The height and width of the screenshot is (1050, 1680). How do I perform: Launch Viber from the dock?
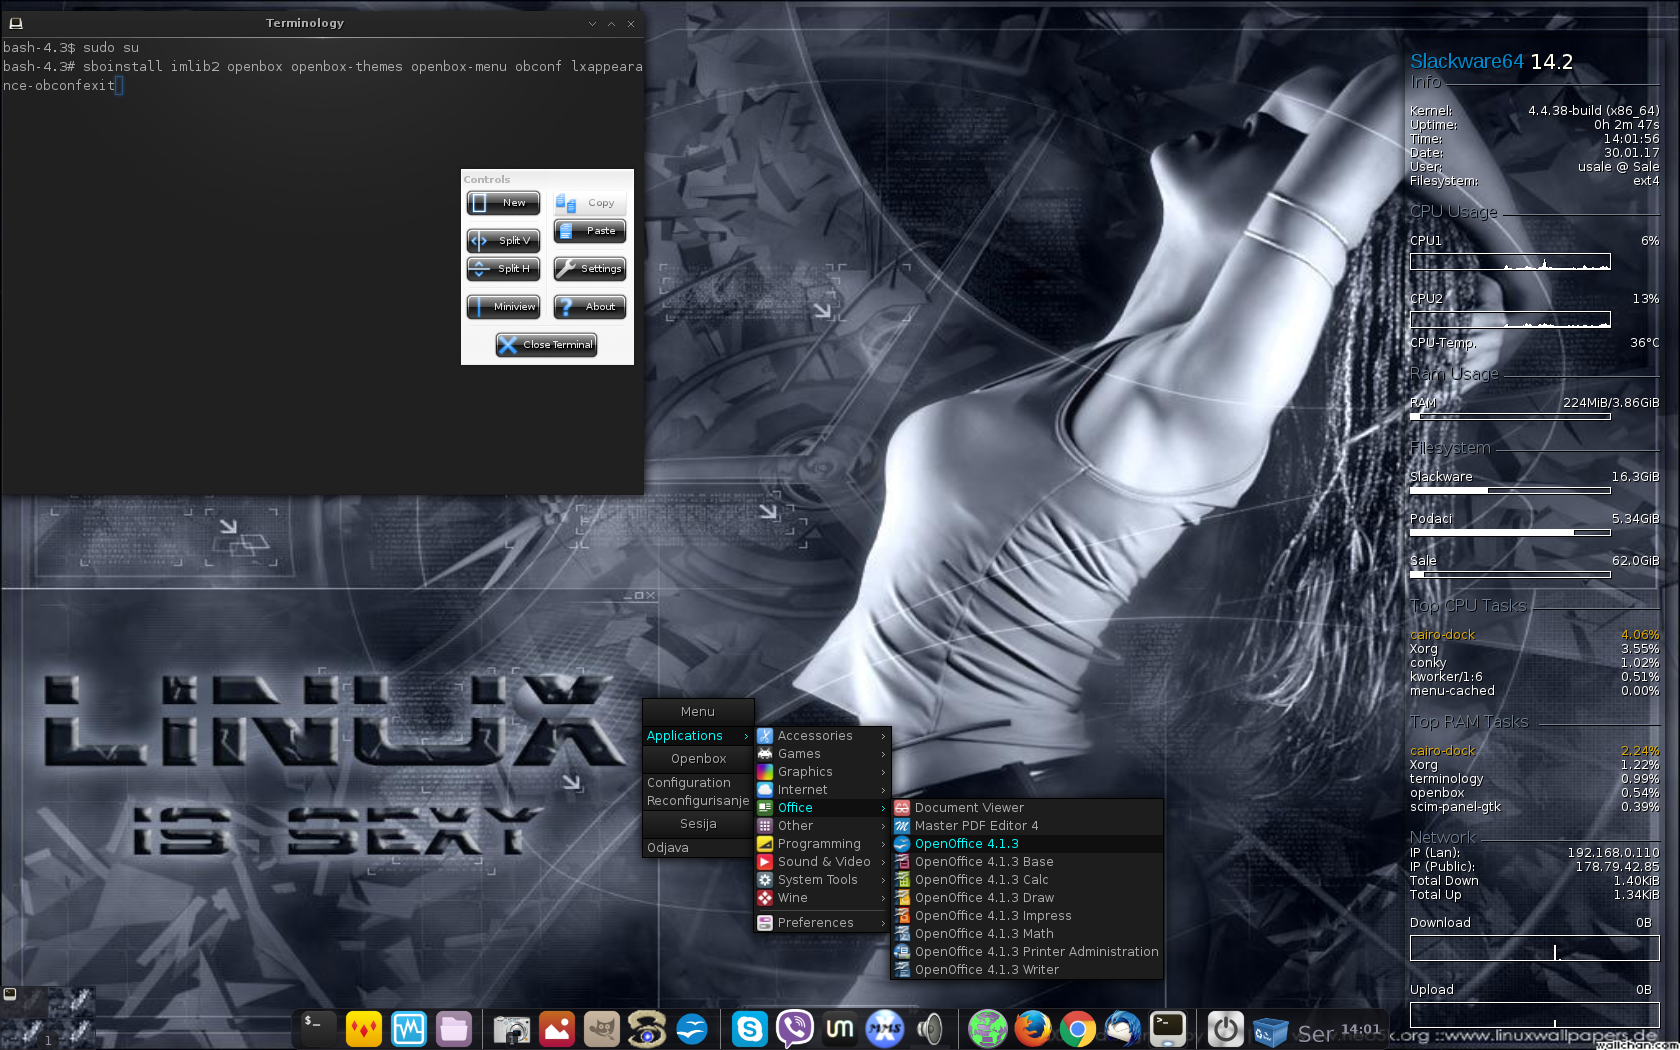[794, 1028]
